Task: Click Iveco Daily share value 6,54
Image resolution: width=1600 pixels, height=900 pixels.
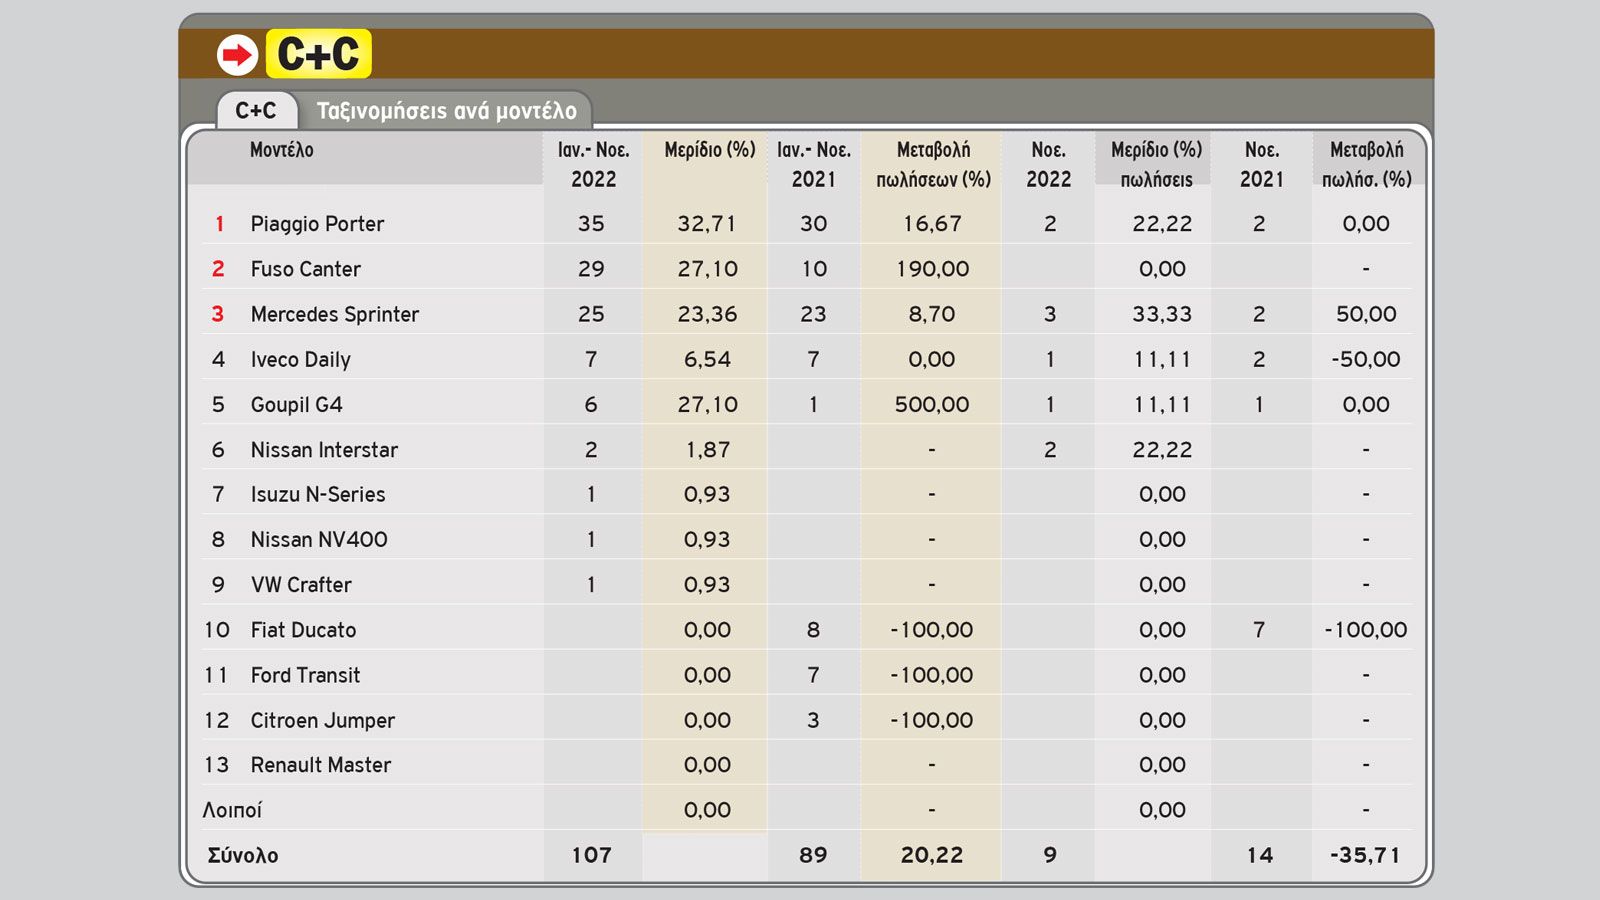Action: pyautogui.click(x=707, y=359)
